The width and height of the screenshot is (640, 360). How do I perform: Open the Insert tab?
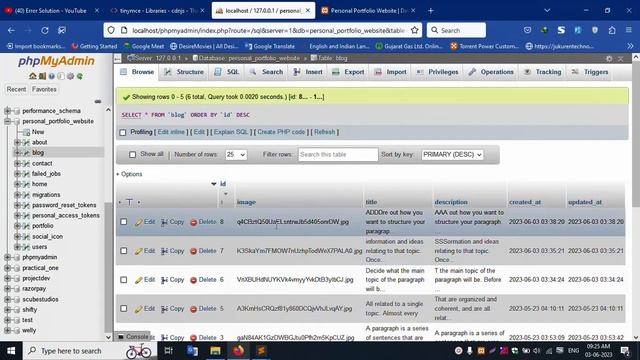coord(308,72)
